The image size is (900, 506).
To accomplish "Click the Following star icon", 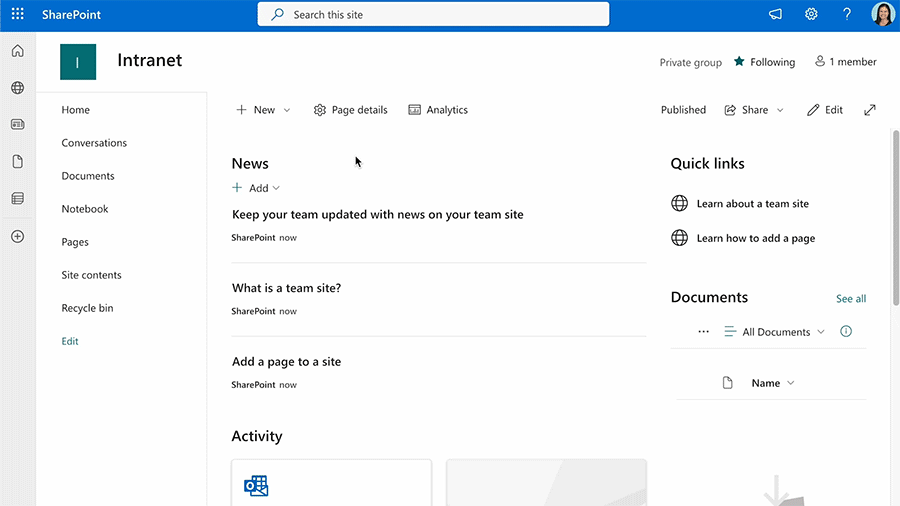I will coord(739,61).
